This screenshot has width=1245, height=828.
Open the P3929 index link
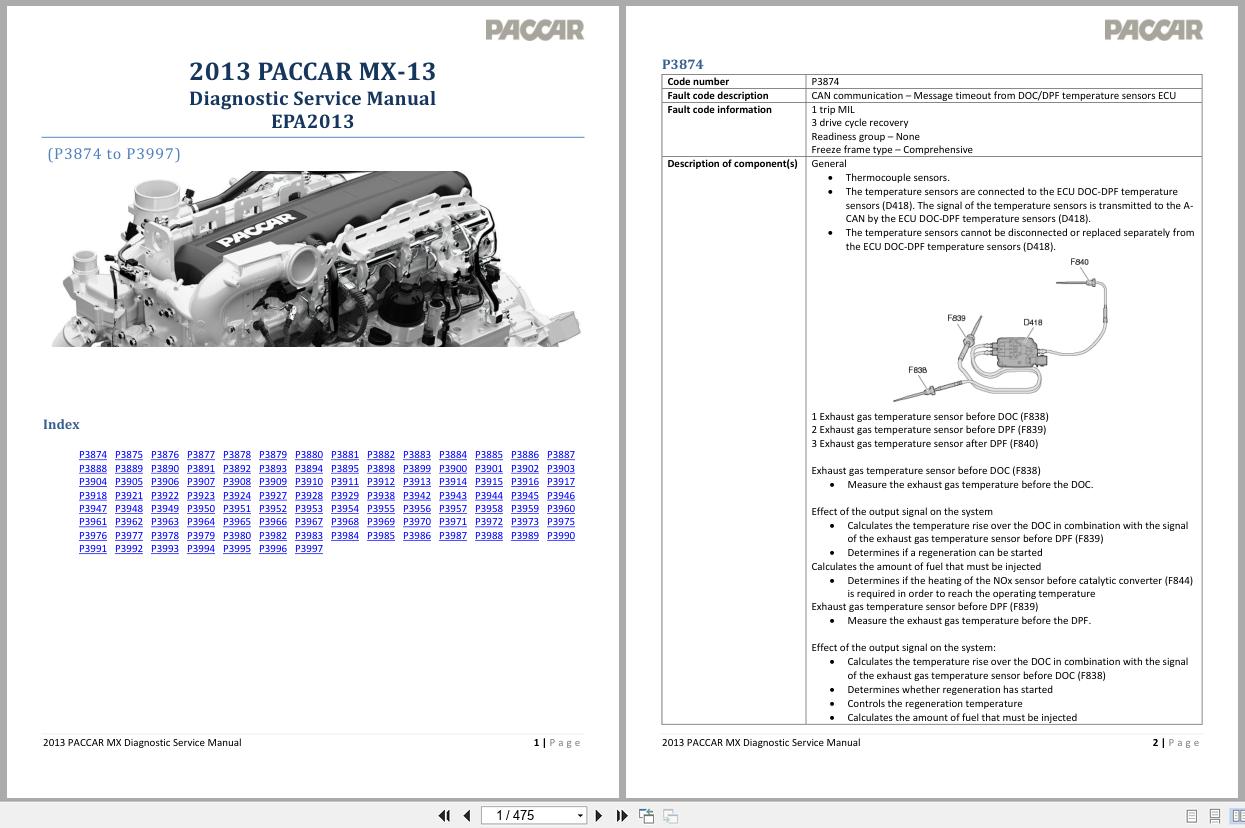tap(345, 495)
